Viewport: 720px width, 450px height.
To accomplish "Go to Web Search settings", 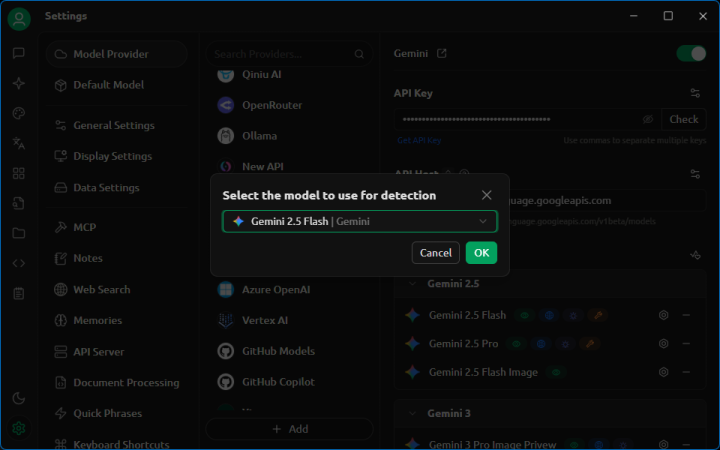I will click(101, 290).
